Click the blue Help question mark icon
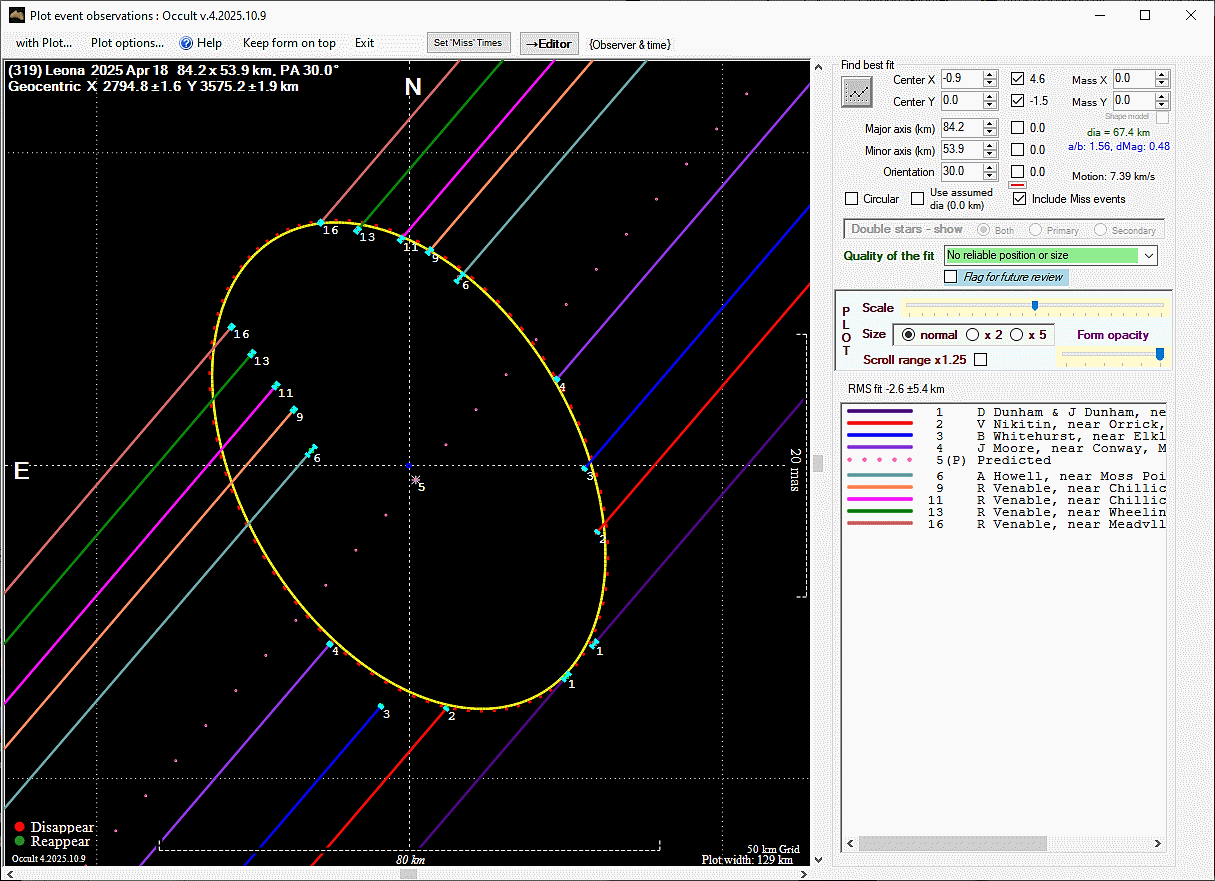This screenshot has height=881, width=1215. pyautogui.click(x=186, y=43)
